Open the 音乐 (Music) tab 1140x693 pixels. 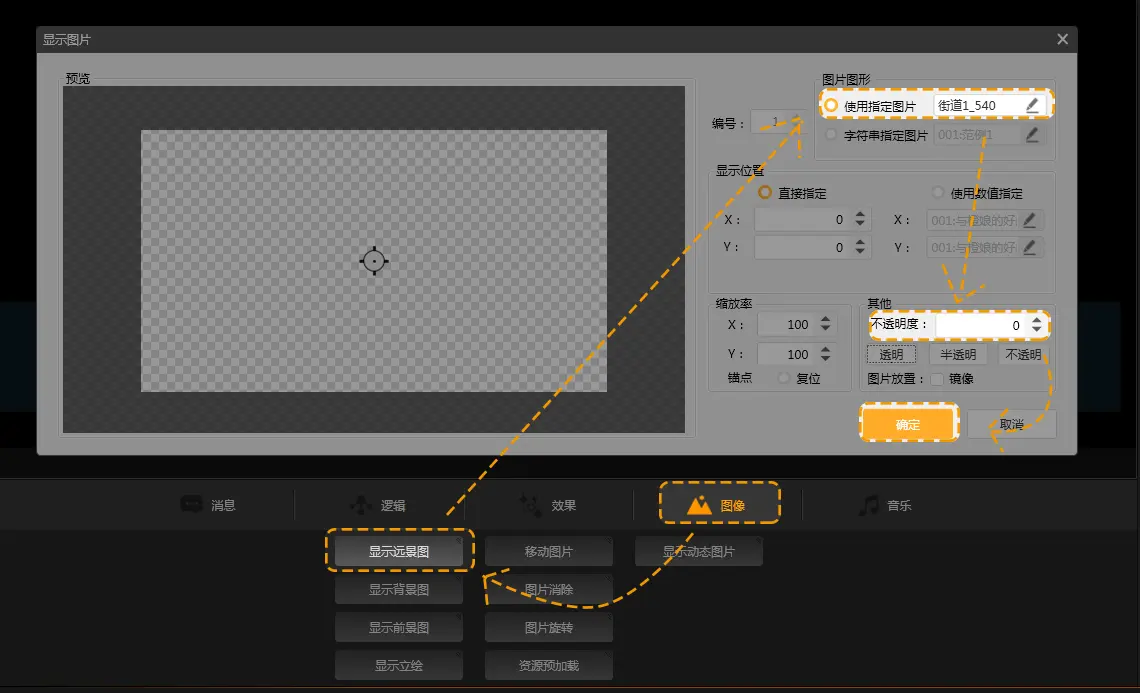tap(884, 505)
